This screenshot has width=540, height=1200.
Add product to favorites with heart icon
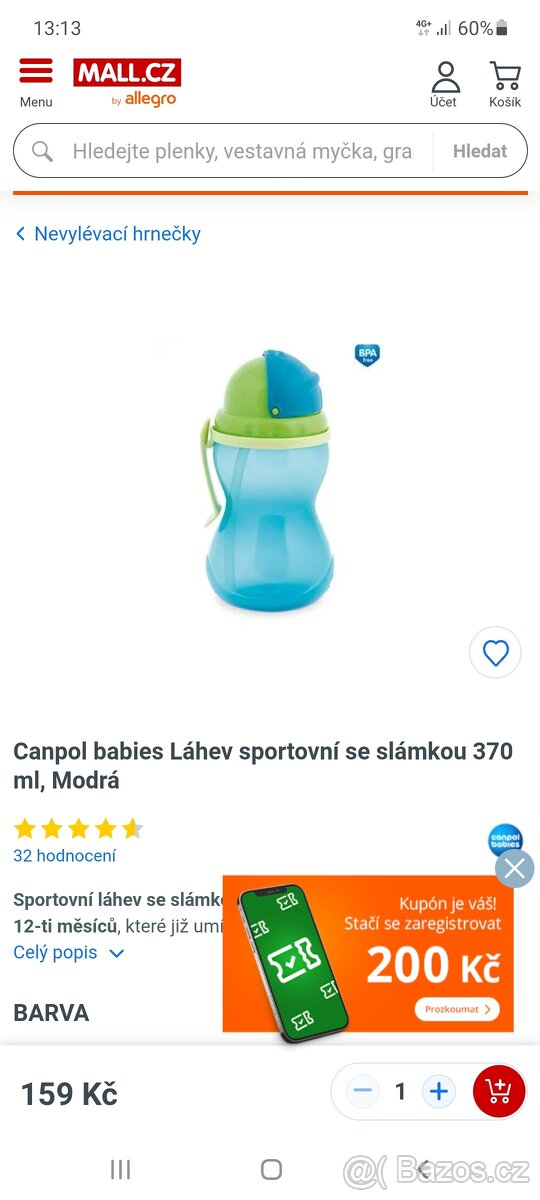click(495, 653)
